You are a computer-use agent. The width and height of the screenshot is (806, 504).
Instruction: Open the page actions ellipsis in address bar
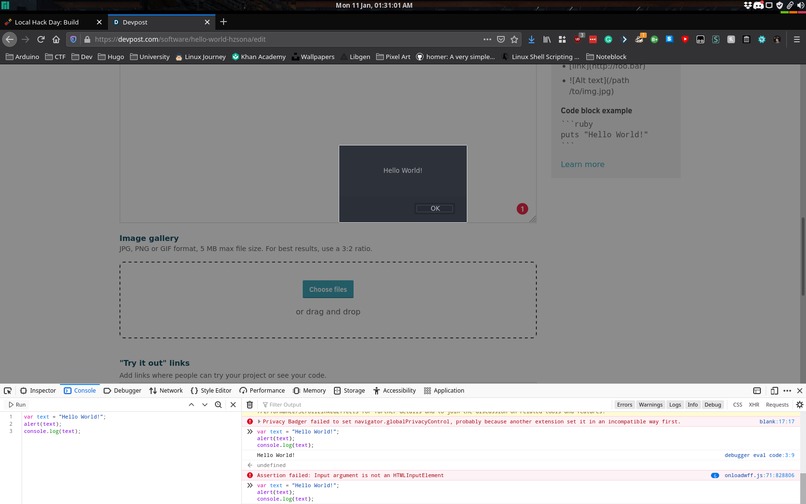coord(487,39)
